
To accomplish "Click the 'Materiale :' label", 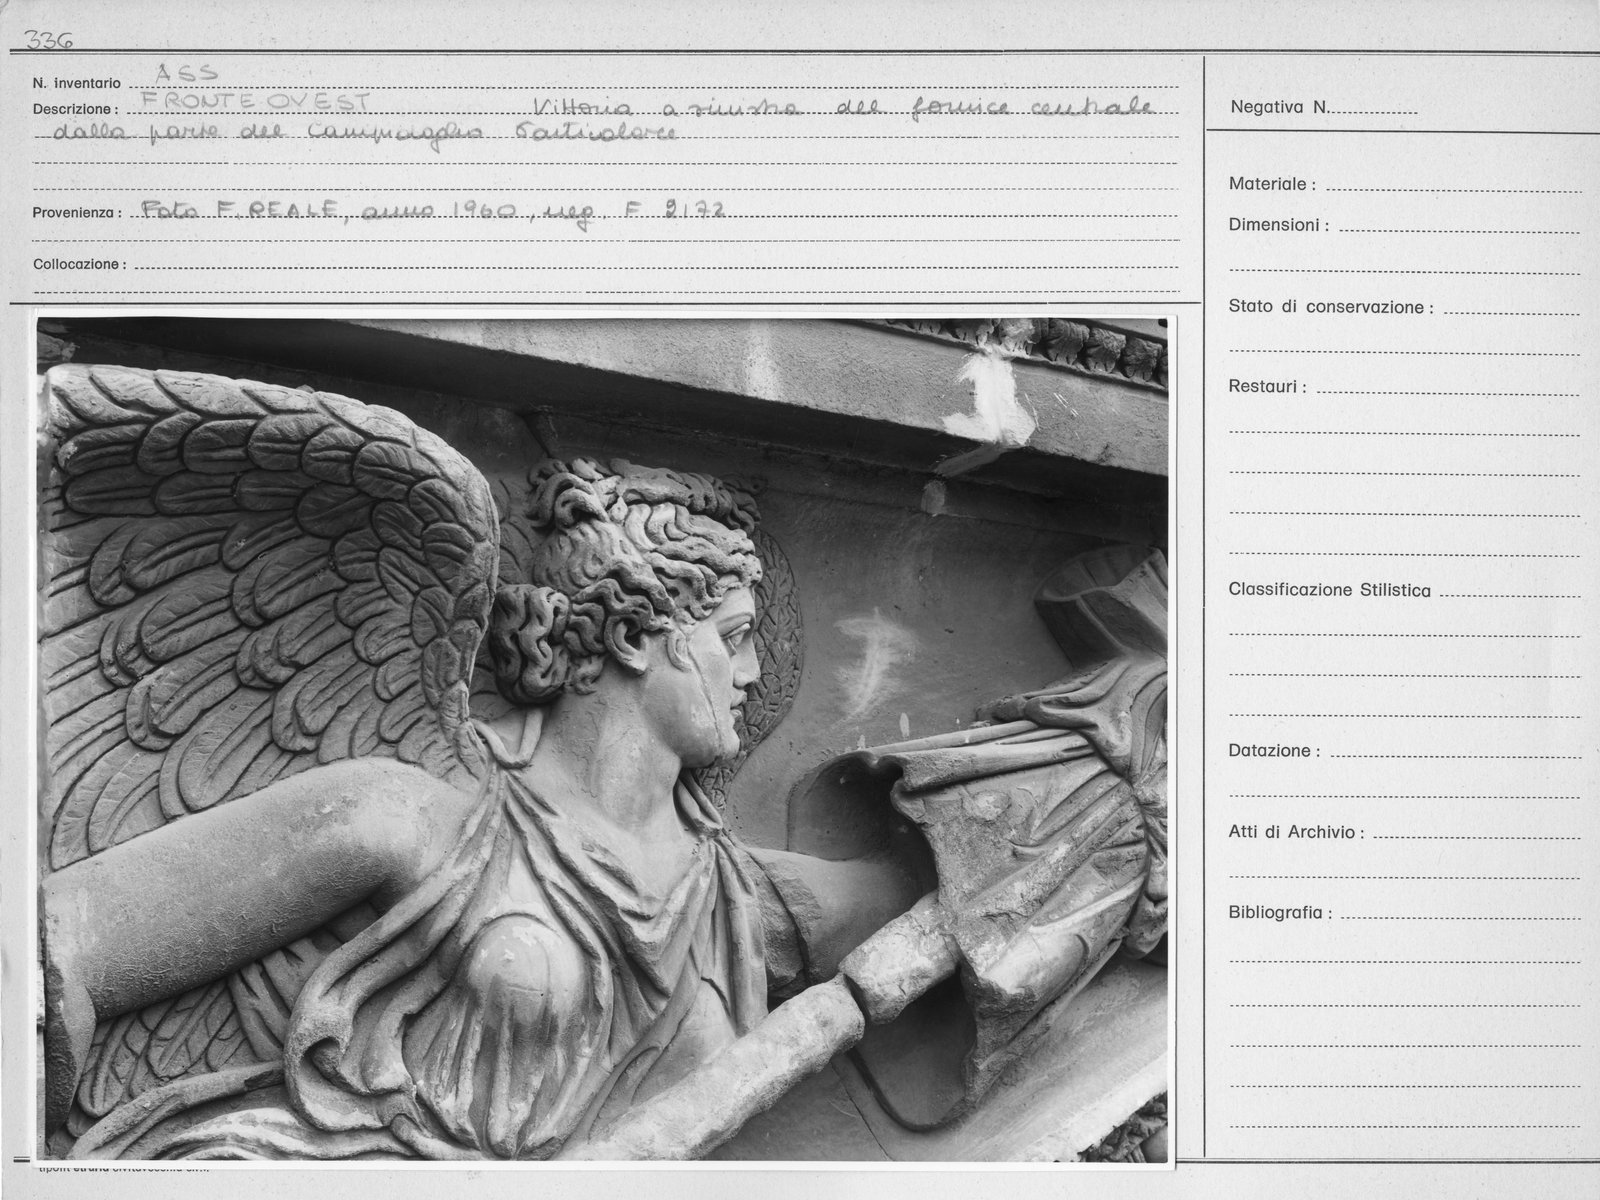I will (x=1272, y=185).
